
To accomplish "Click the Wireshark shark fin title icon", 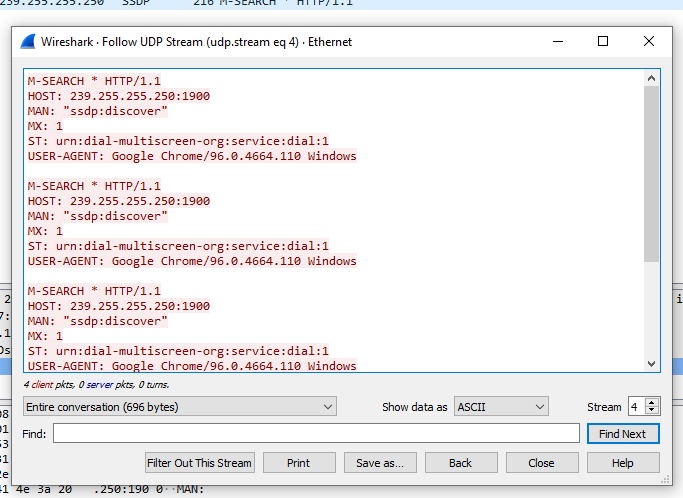I will (28, 42).
